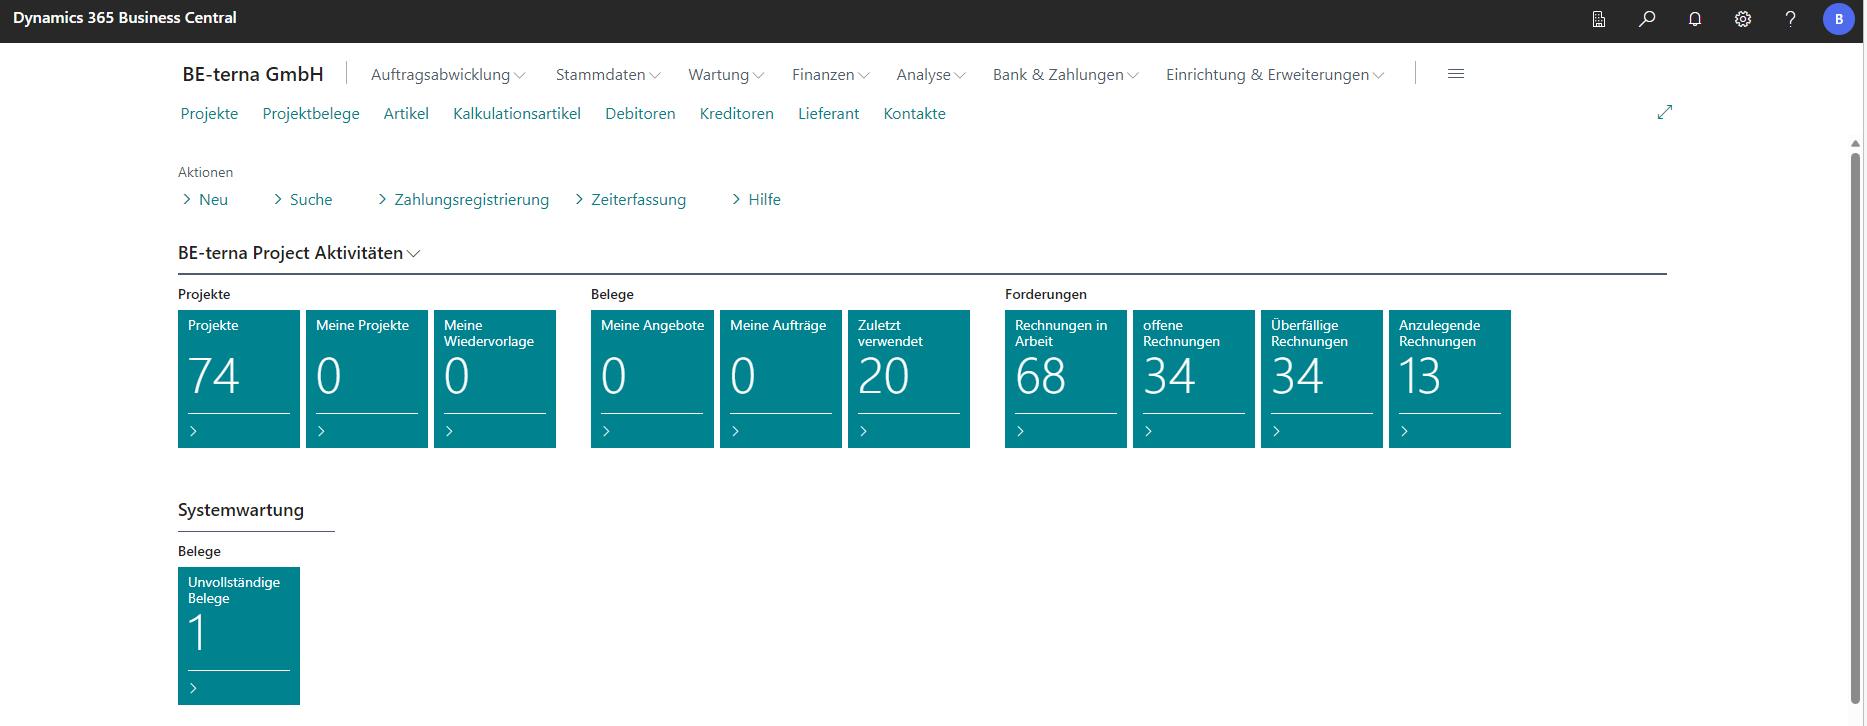Click the Zahlungsregistrierung action
The width and height of the screenshot is (1867, 726).
click(x=471, y=200)
